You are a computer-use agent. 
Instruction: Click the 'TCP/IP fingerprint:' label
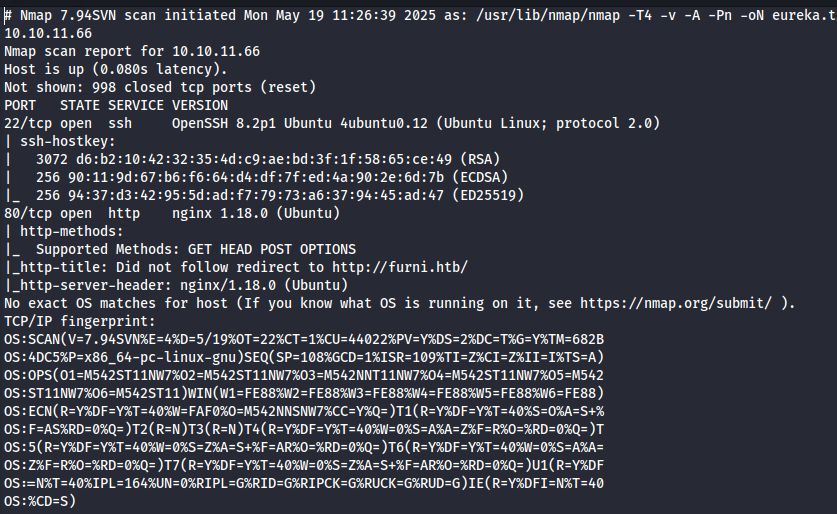(x=80, y=321)
